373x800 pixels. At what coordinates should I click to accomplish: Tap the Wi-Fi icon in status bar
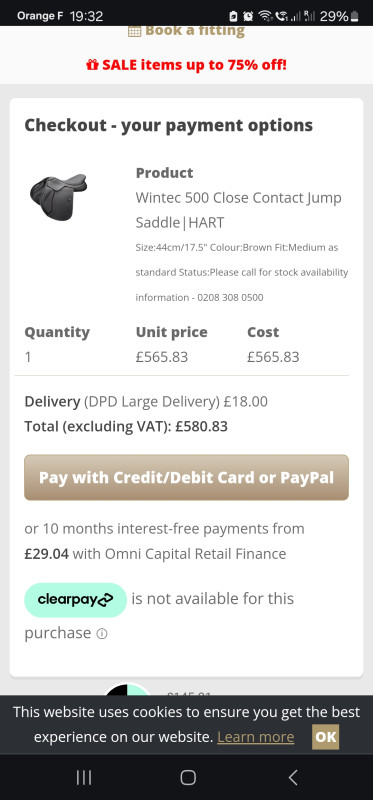click(x=264, y=16)
